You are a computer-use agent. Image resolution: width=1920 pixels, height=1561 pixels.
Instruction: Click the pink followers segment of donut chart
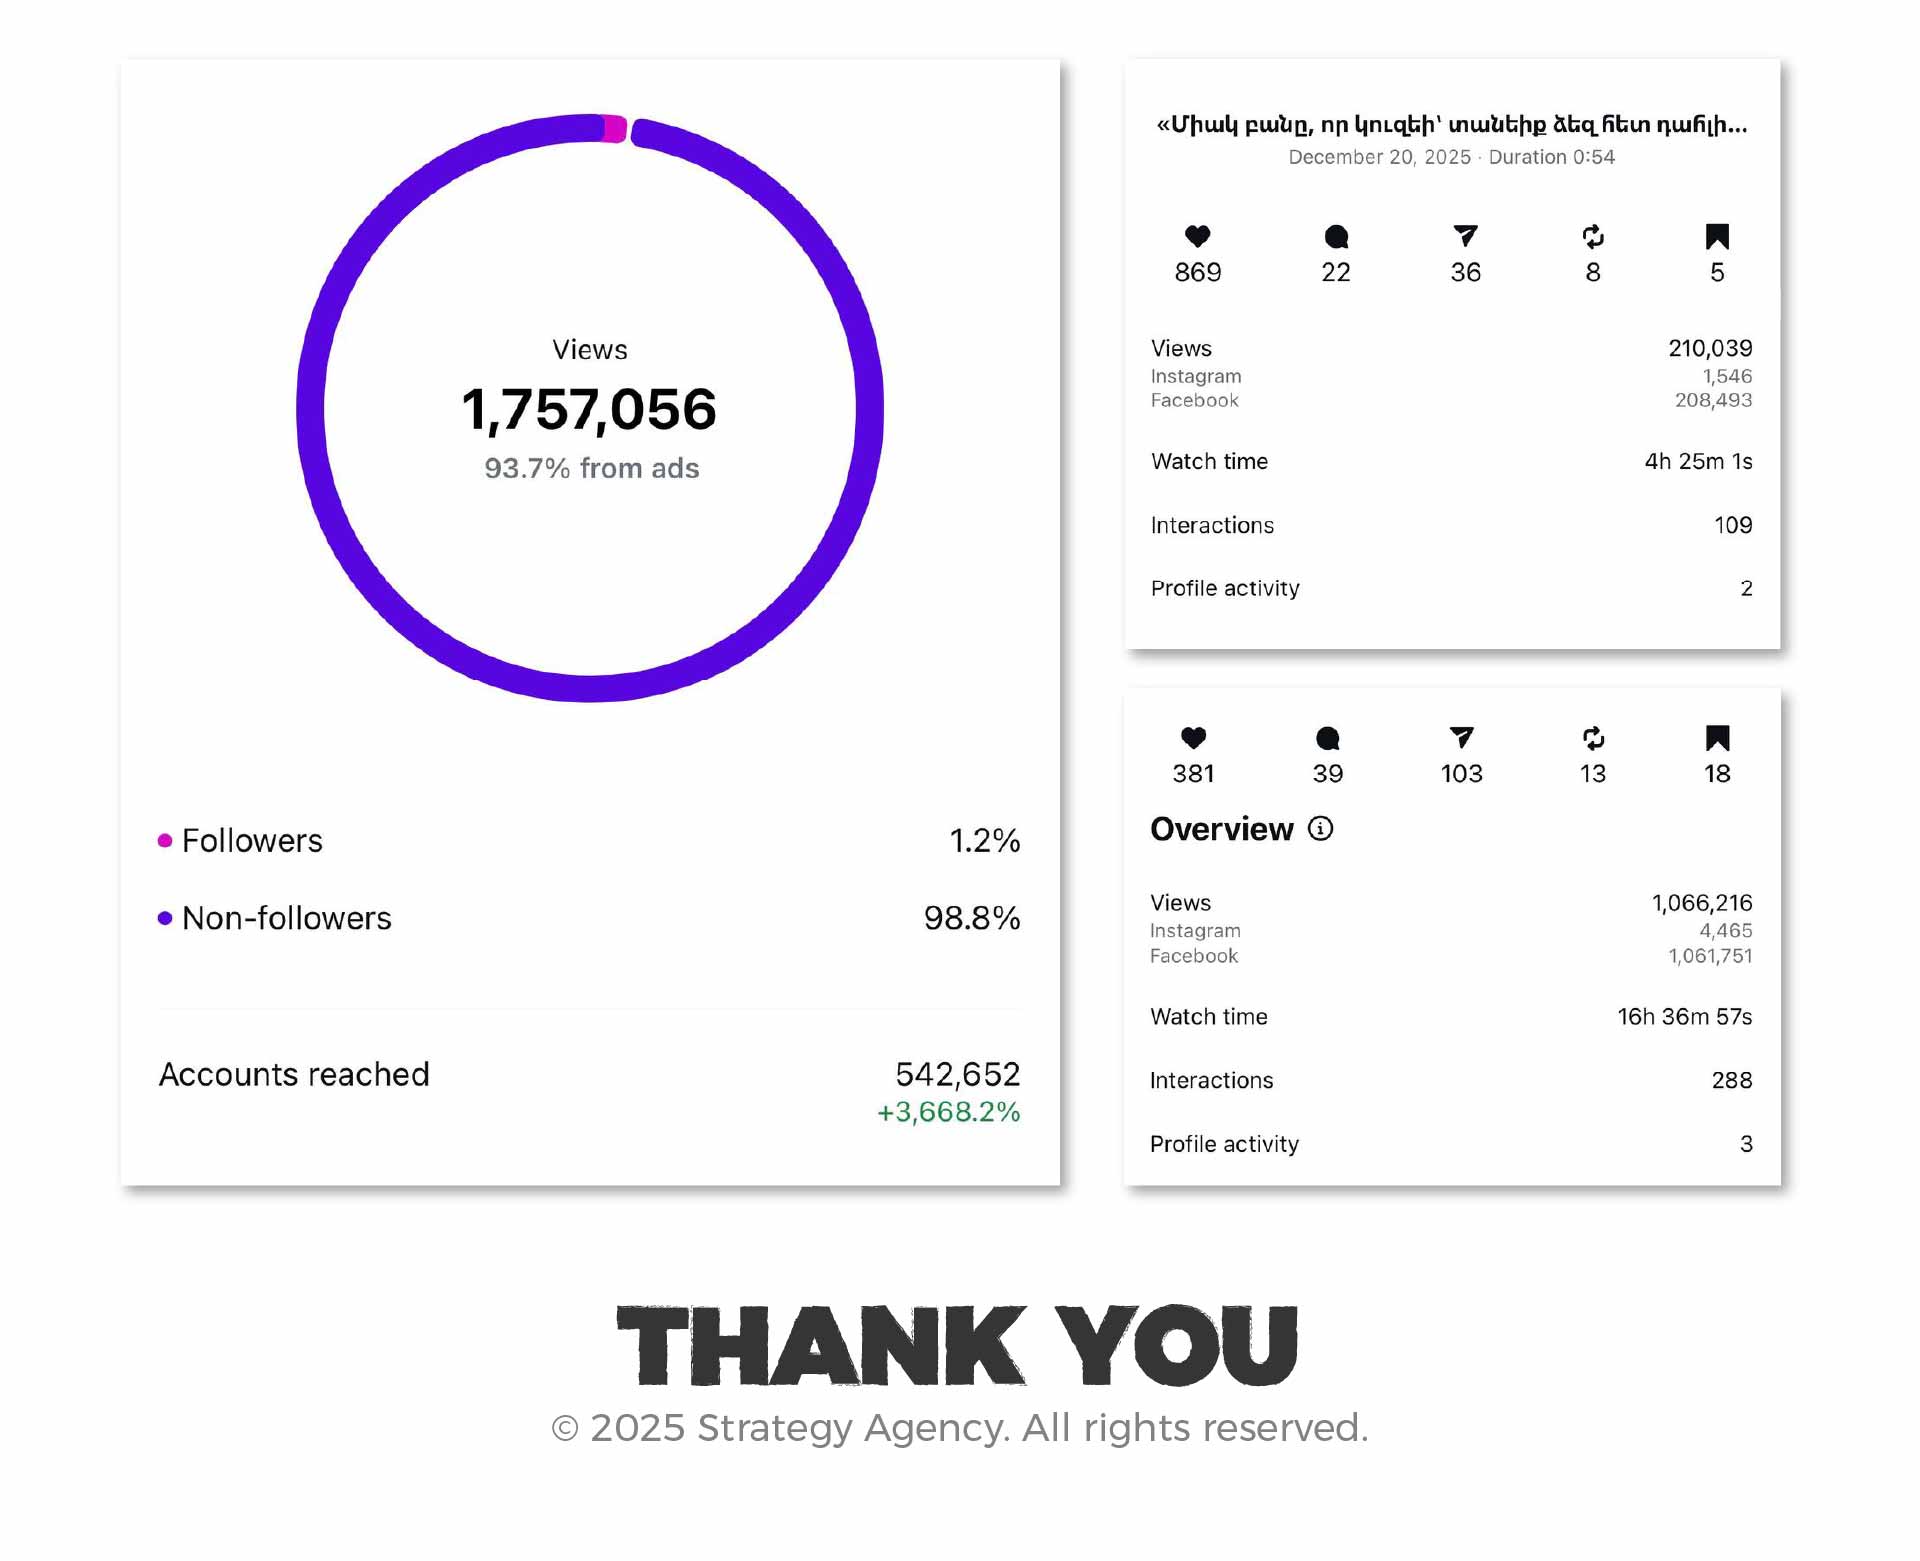pos(615,129)
